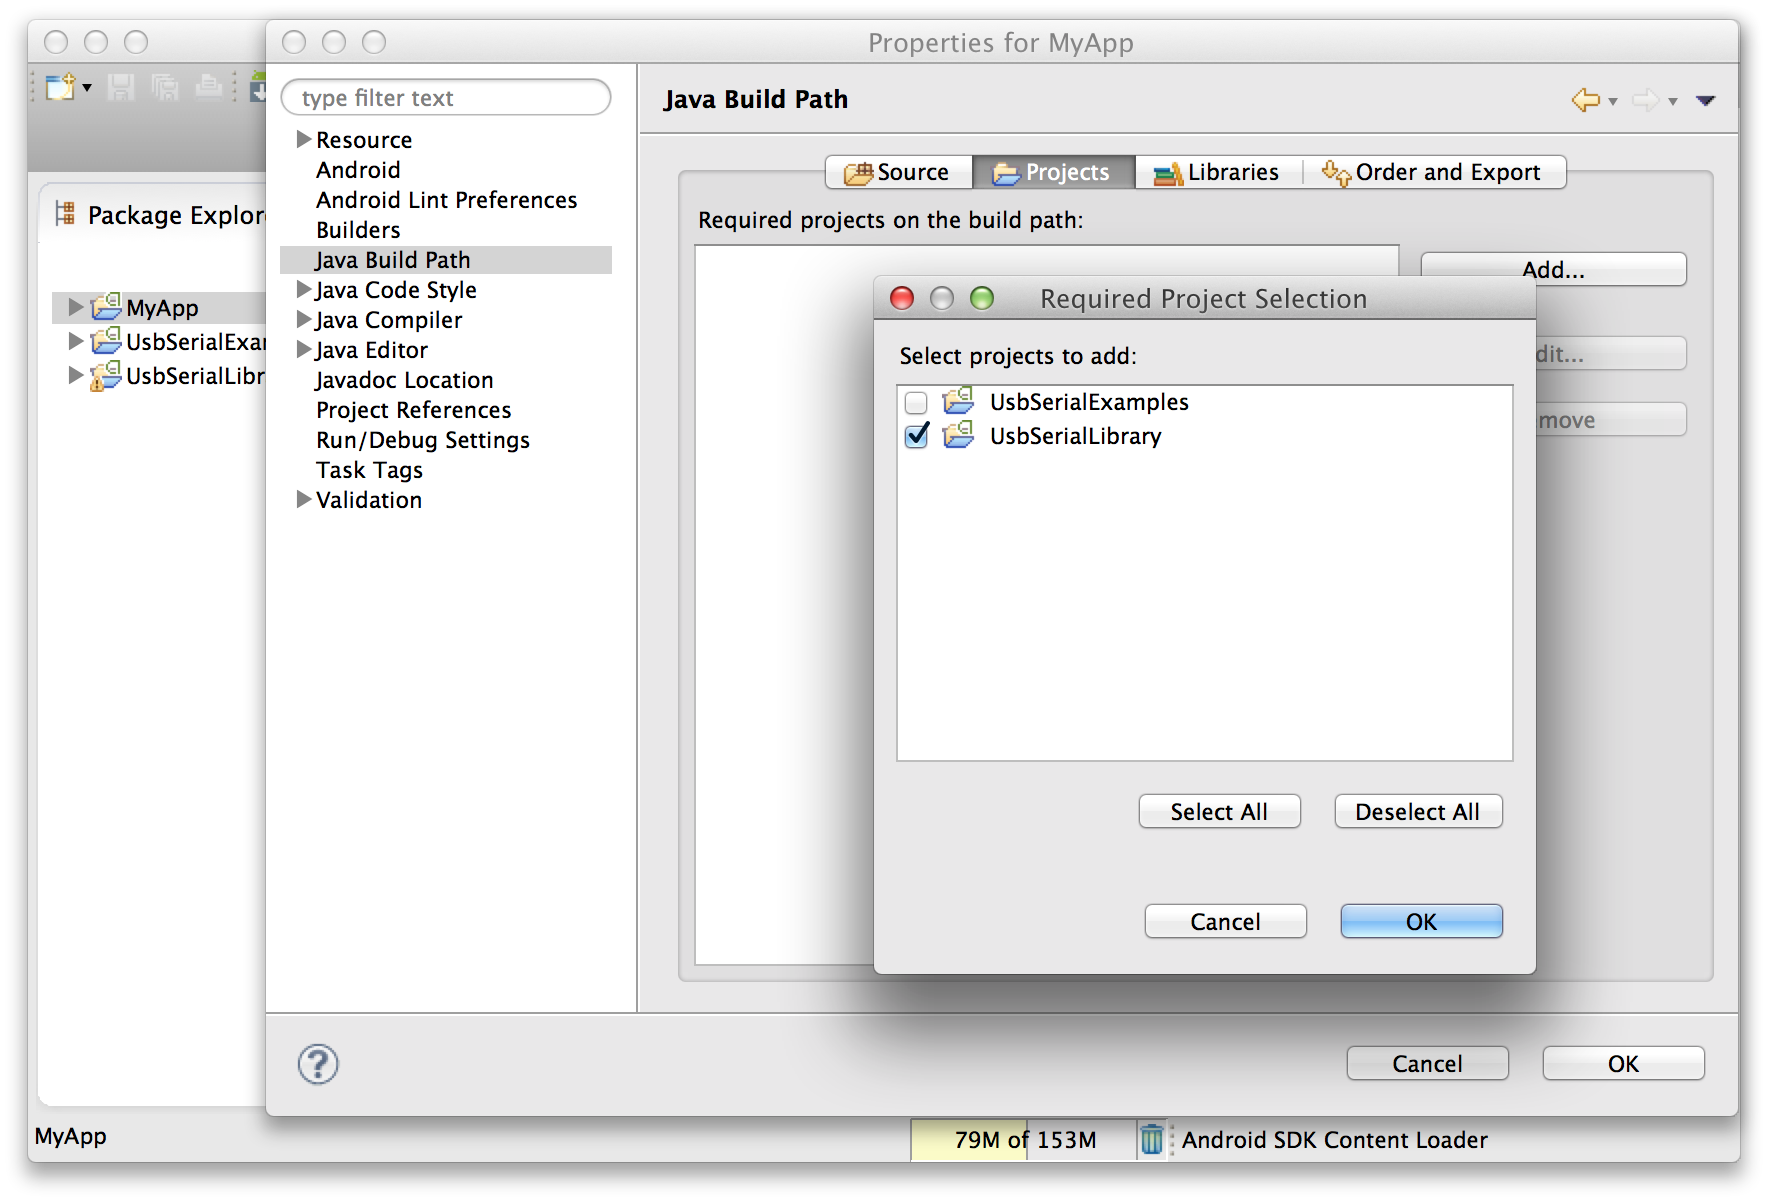This screenshot has width=1768, height=1202.
Task: Click the Select All button
Action: [x=1219, y=811]
